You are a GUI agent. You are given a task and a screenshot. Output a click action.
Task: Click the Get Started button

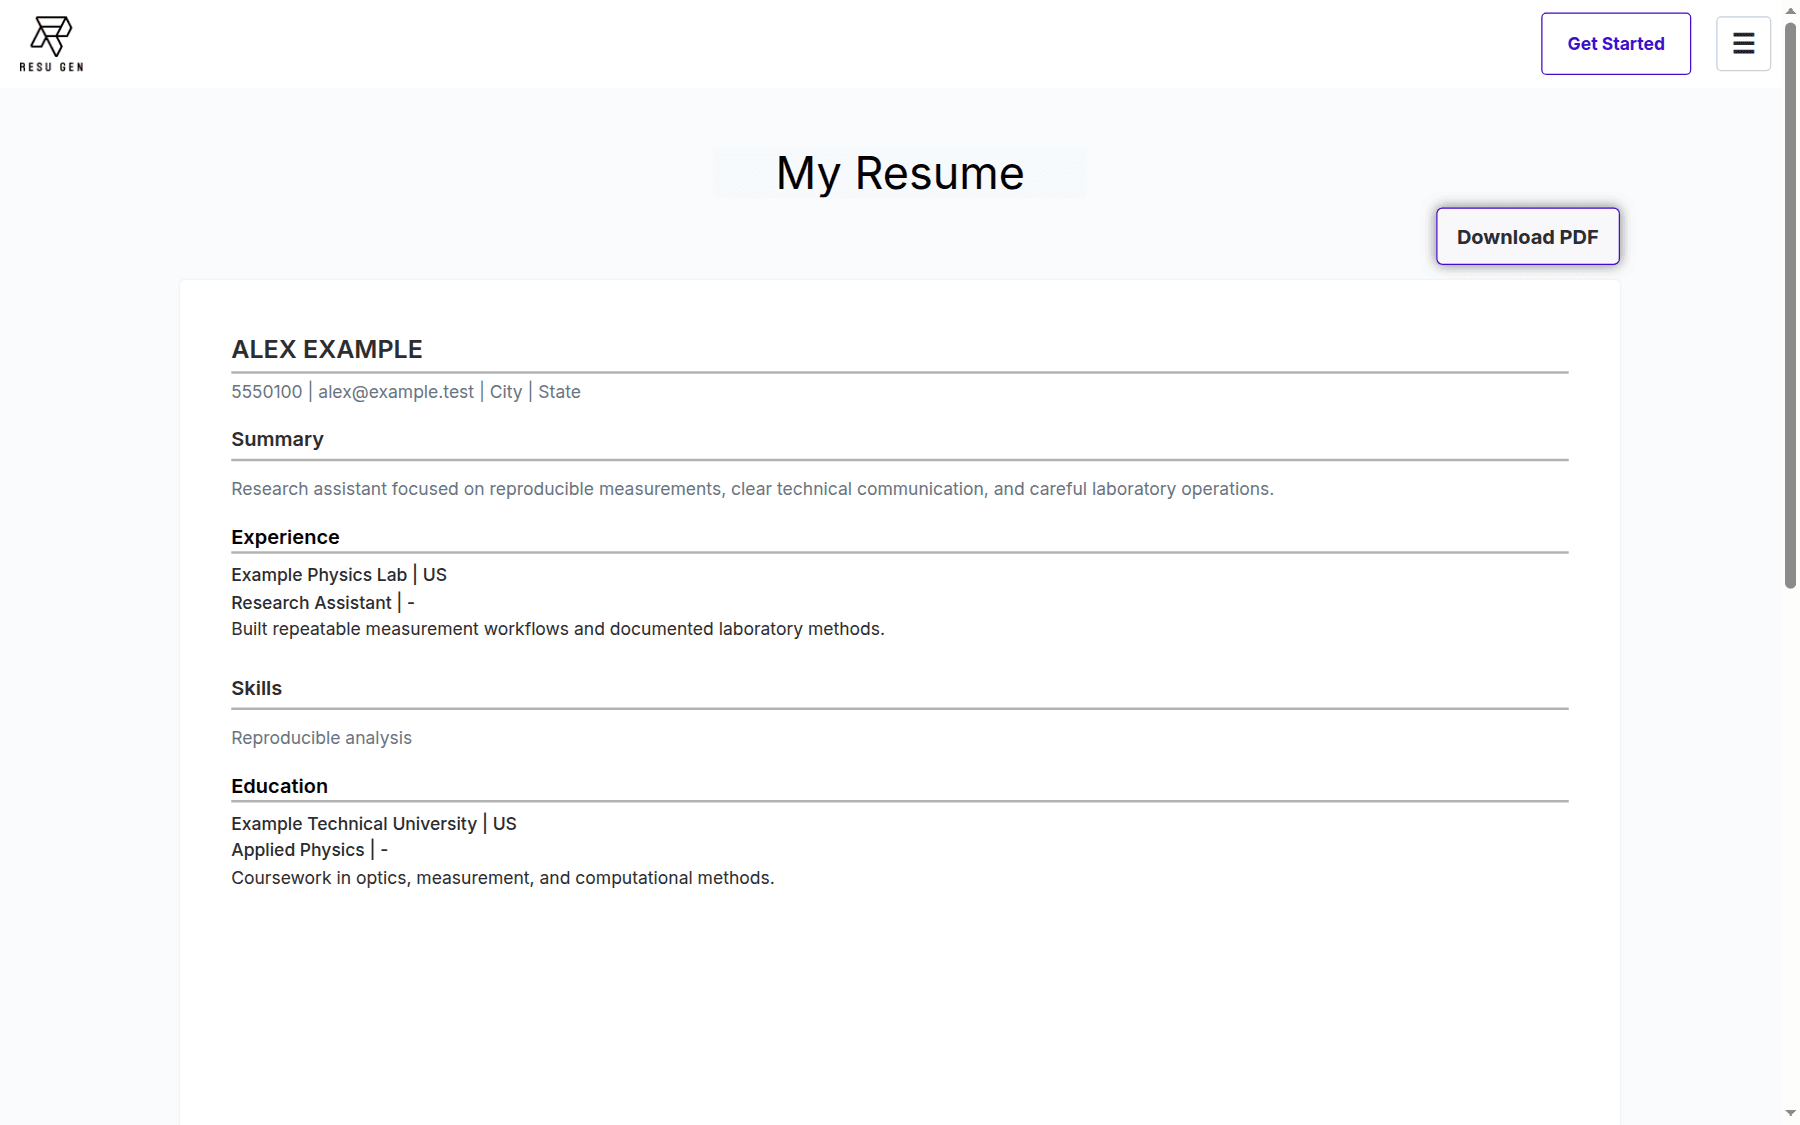1615,44
